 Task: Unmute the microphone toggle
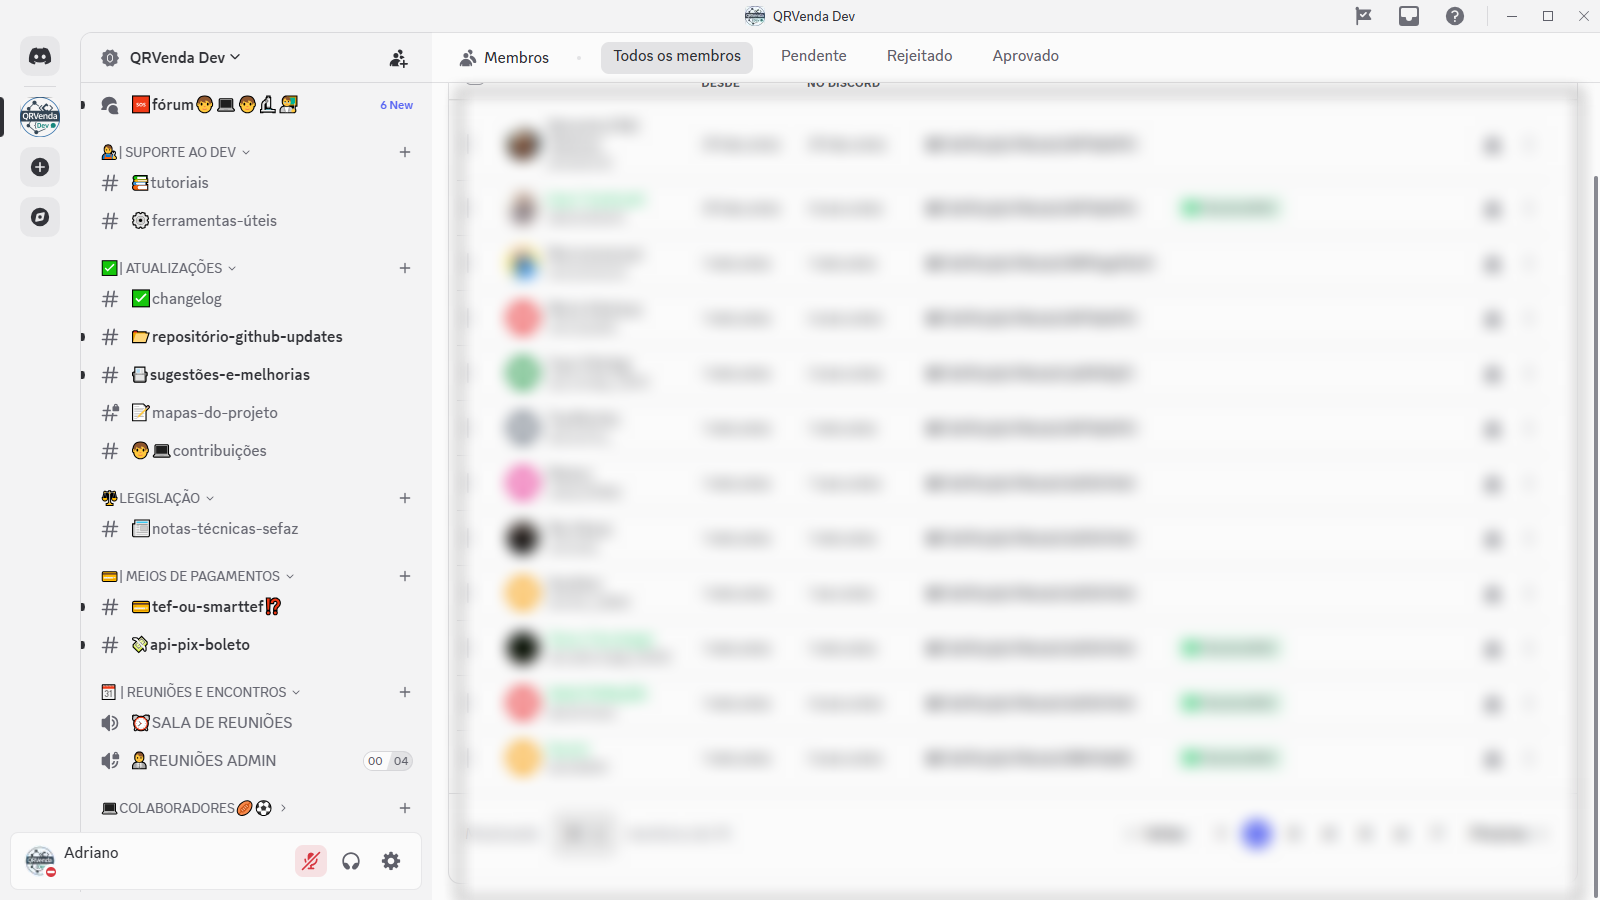tap(311, 861)
